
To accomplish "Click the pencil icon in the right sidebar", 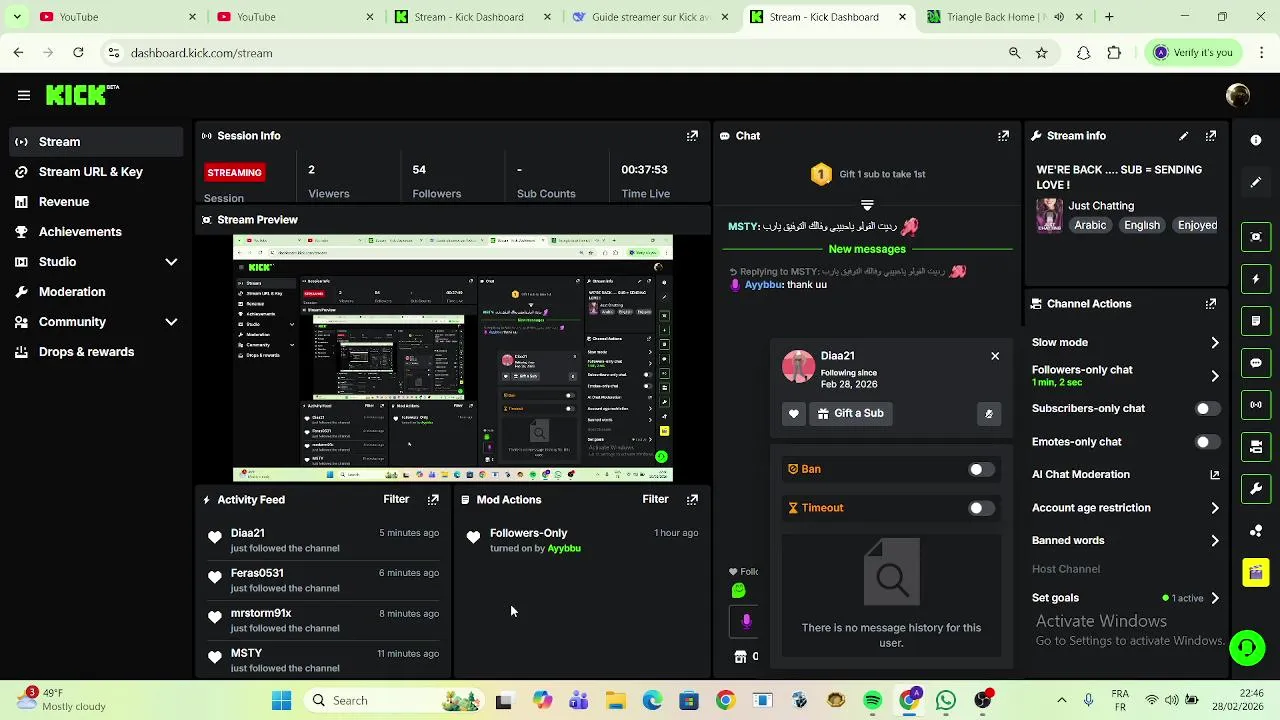I will click(1256, 183).
